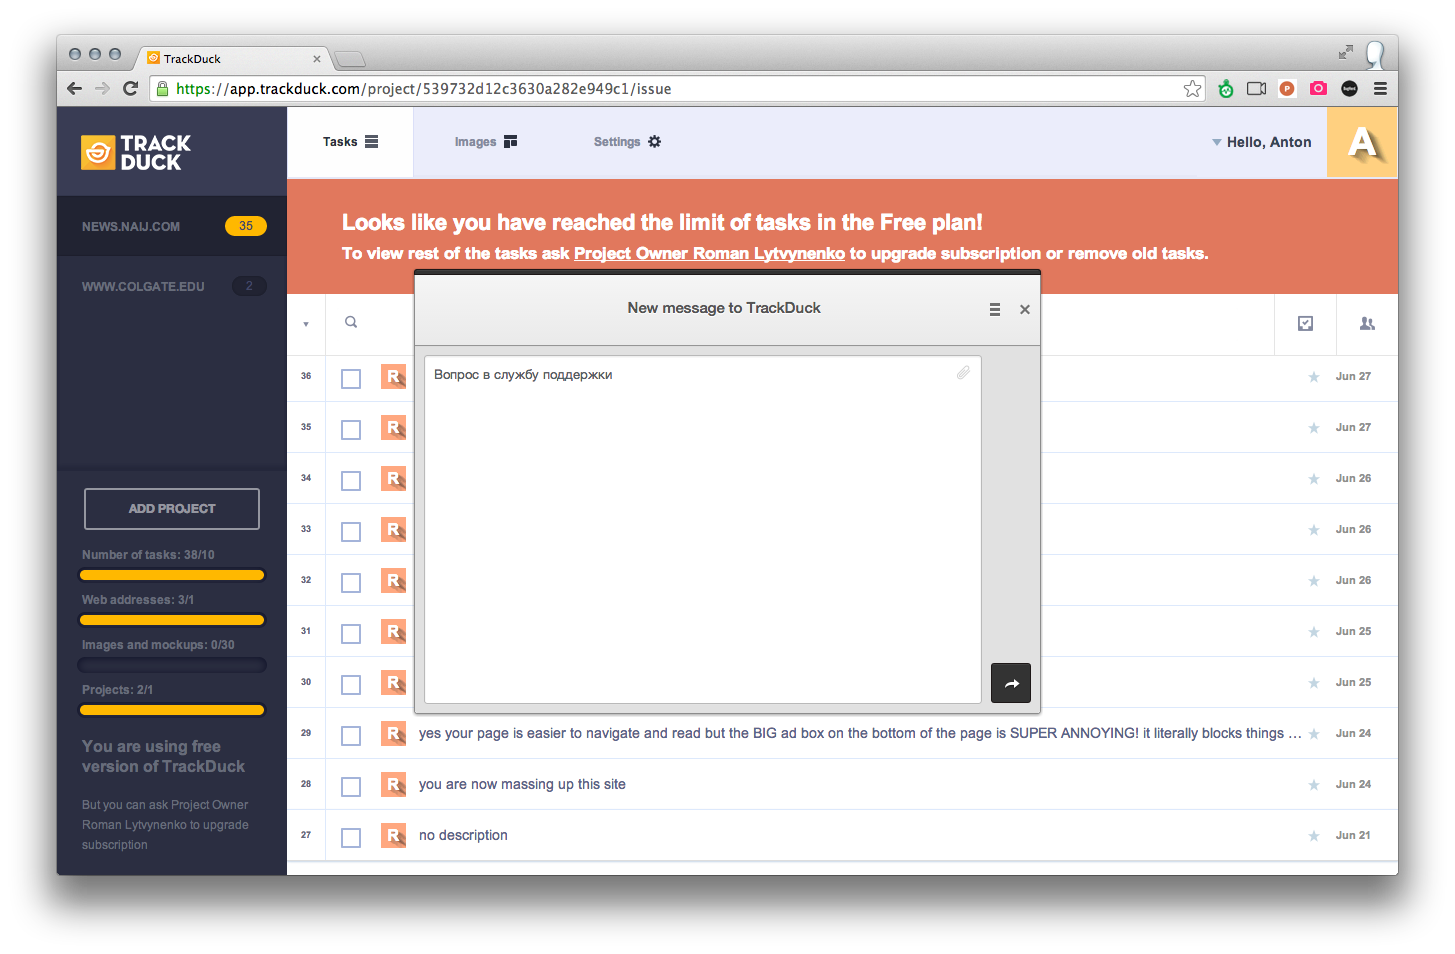
Task: Open a new browser tab
Action: [x=350, y=59]
